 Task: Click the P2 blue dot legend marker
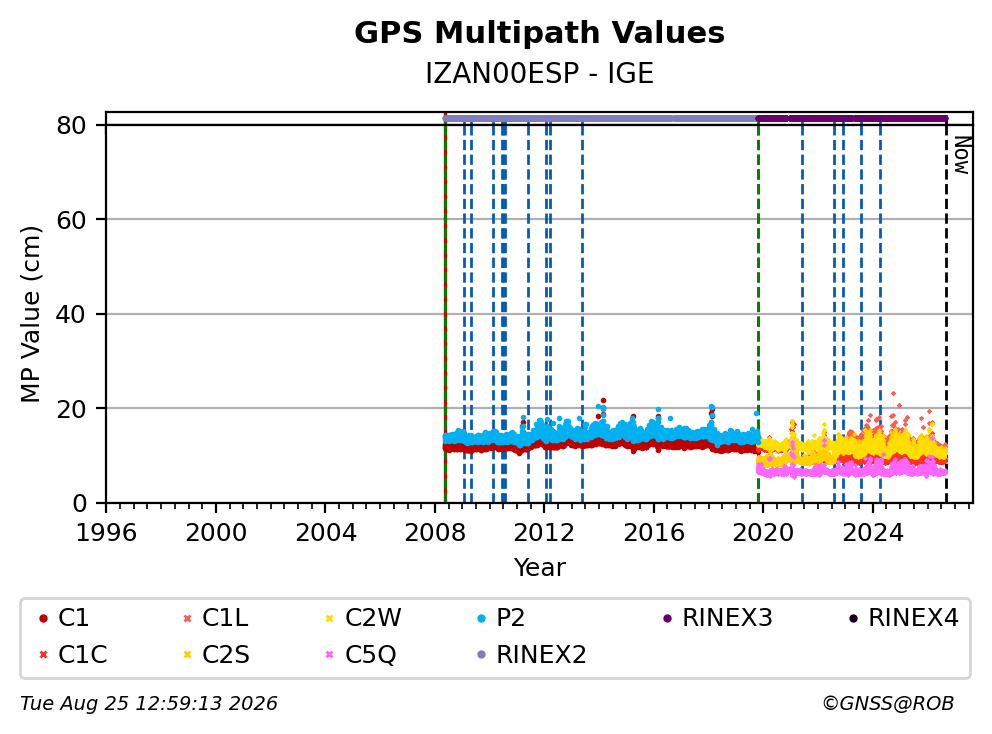click(481, 618)
